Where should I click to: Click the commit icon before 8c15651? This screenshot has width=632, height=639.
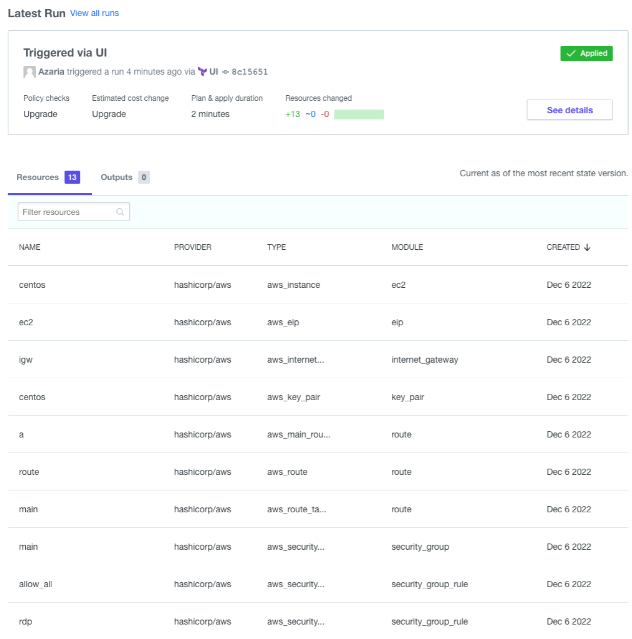(226, 72)
